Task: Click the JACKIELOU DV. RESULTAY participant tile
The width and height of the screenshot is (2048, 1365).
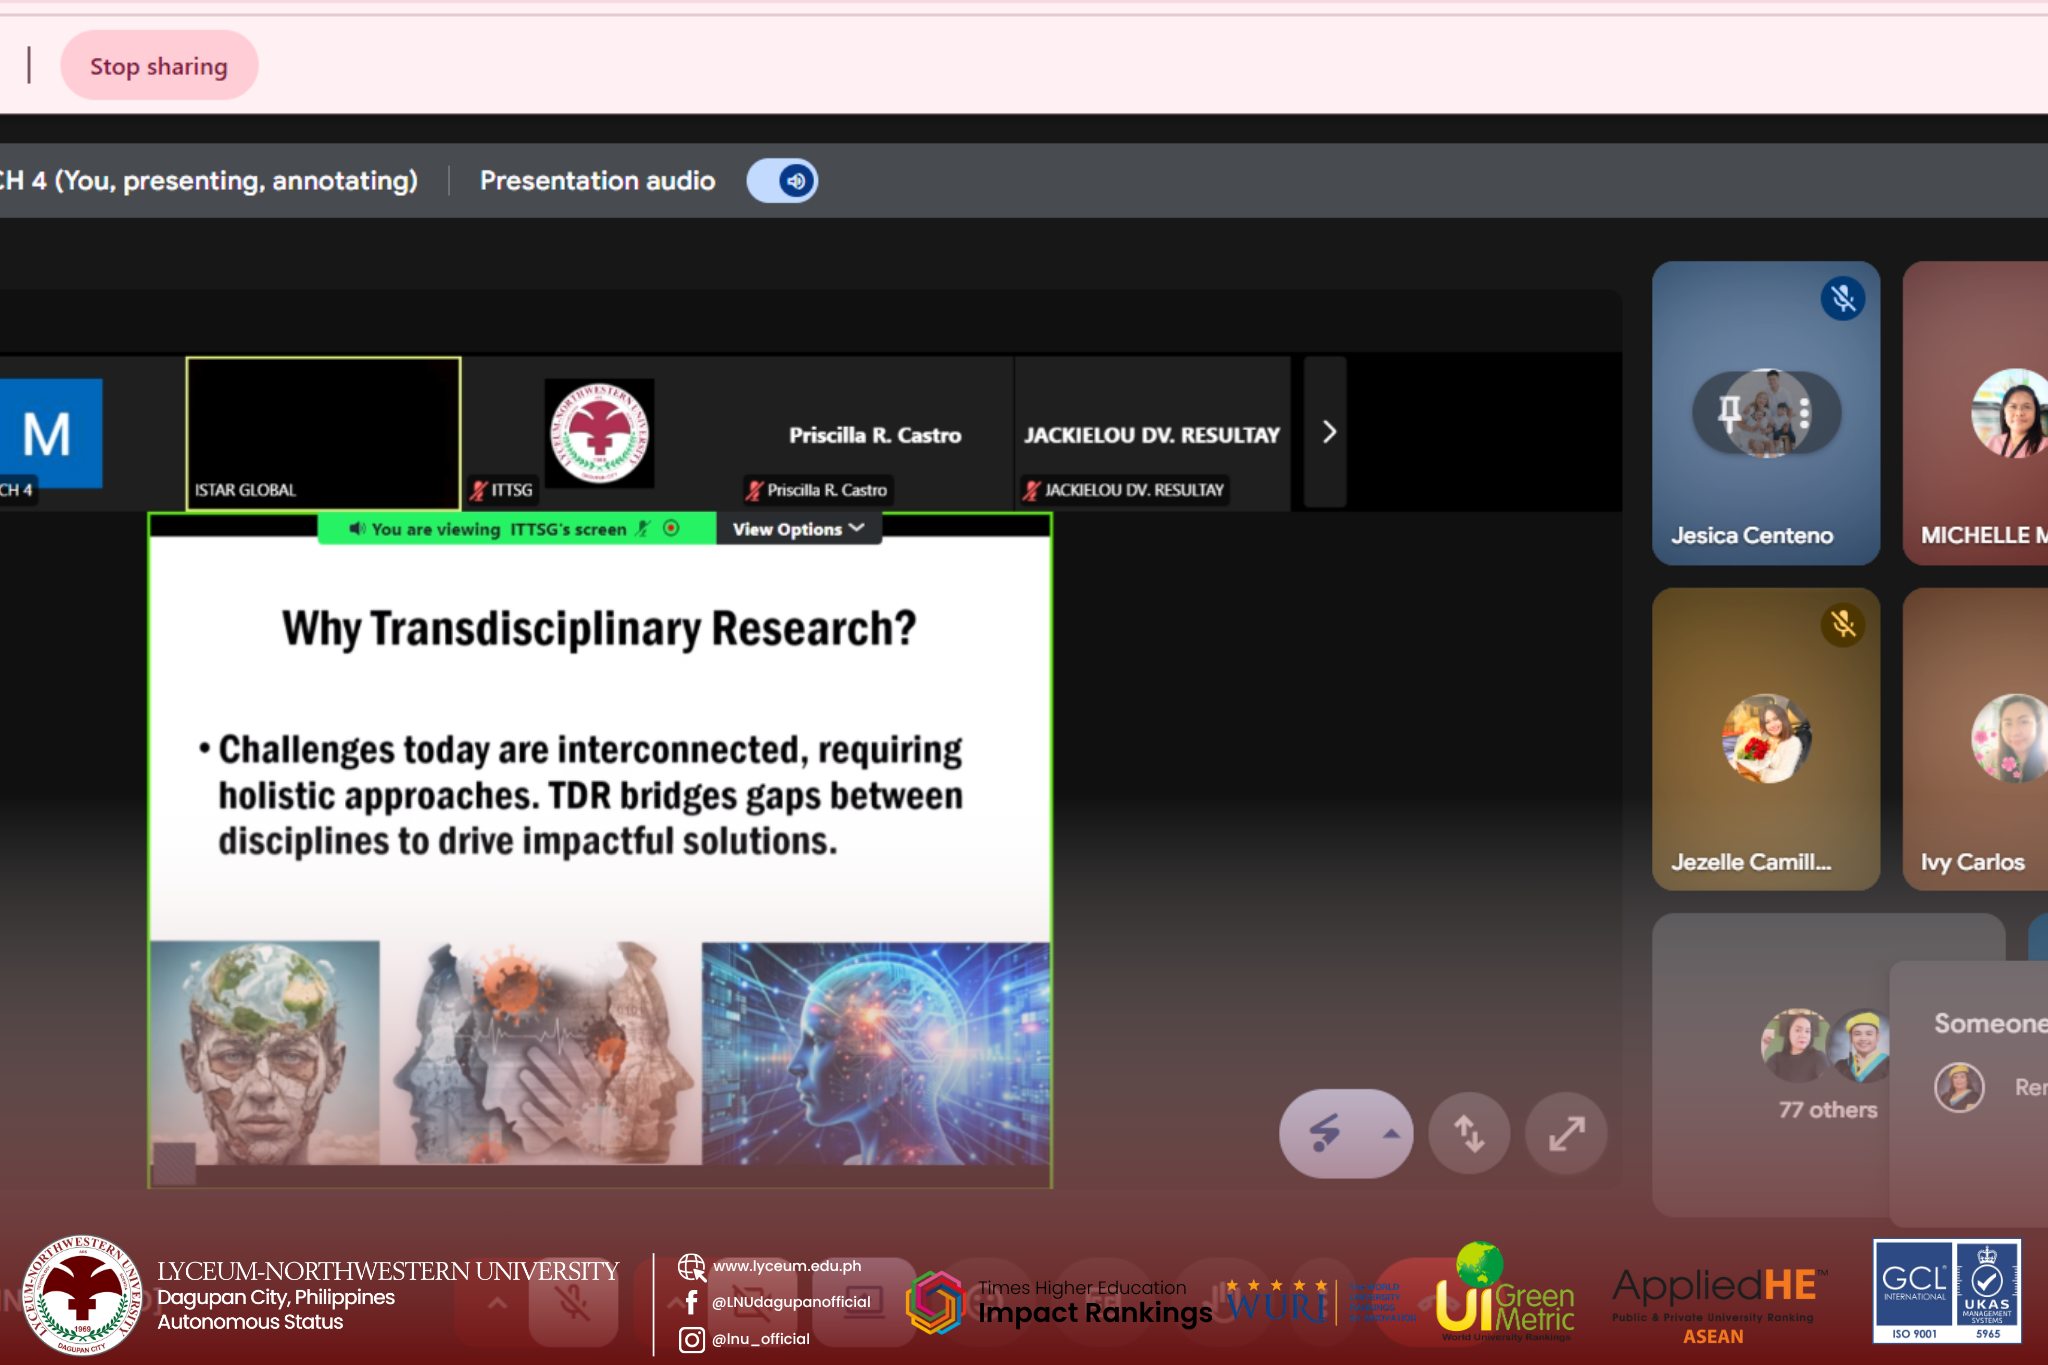Action: coord(1151,434)
